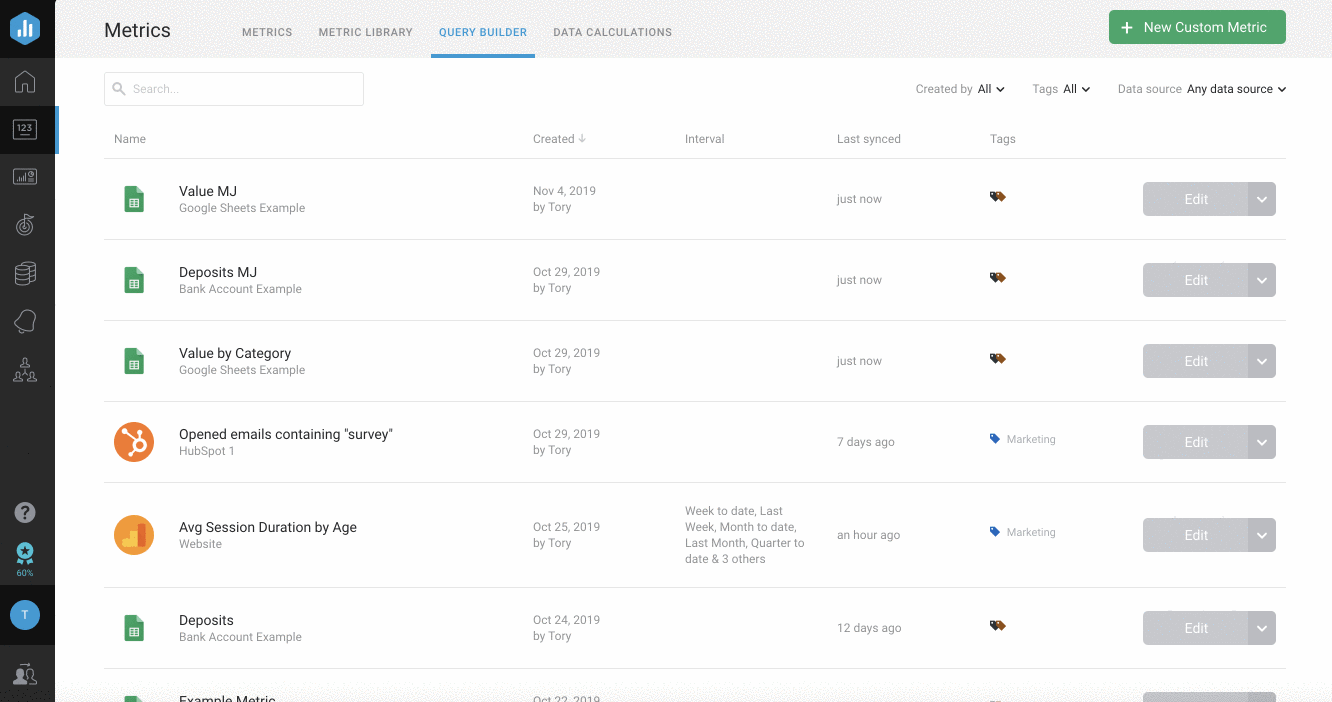The height and width of the screenshot is (702, 1332).
Task: Open the user avatar 'T' profile
Action: click(25, 615)
